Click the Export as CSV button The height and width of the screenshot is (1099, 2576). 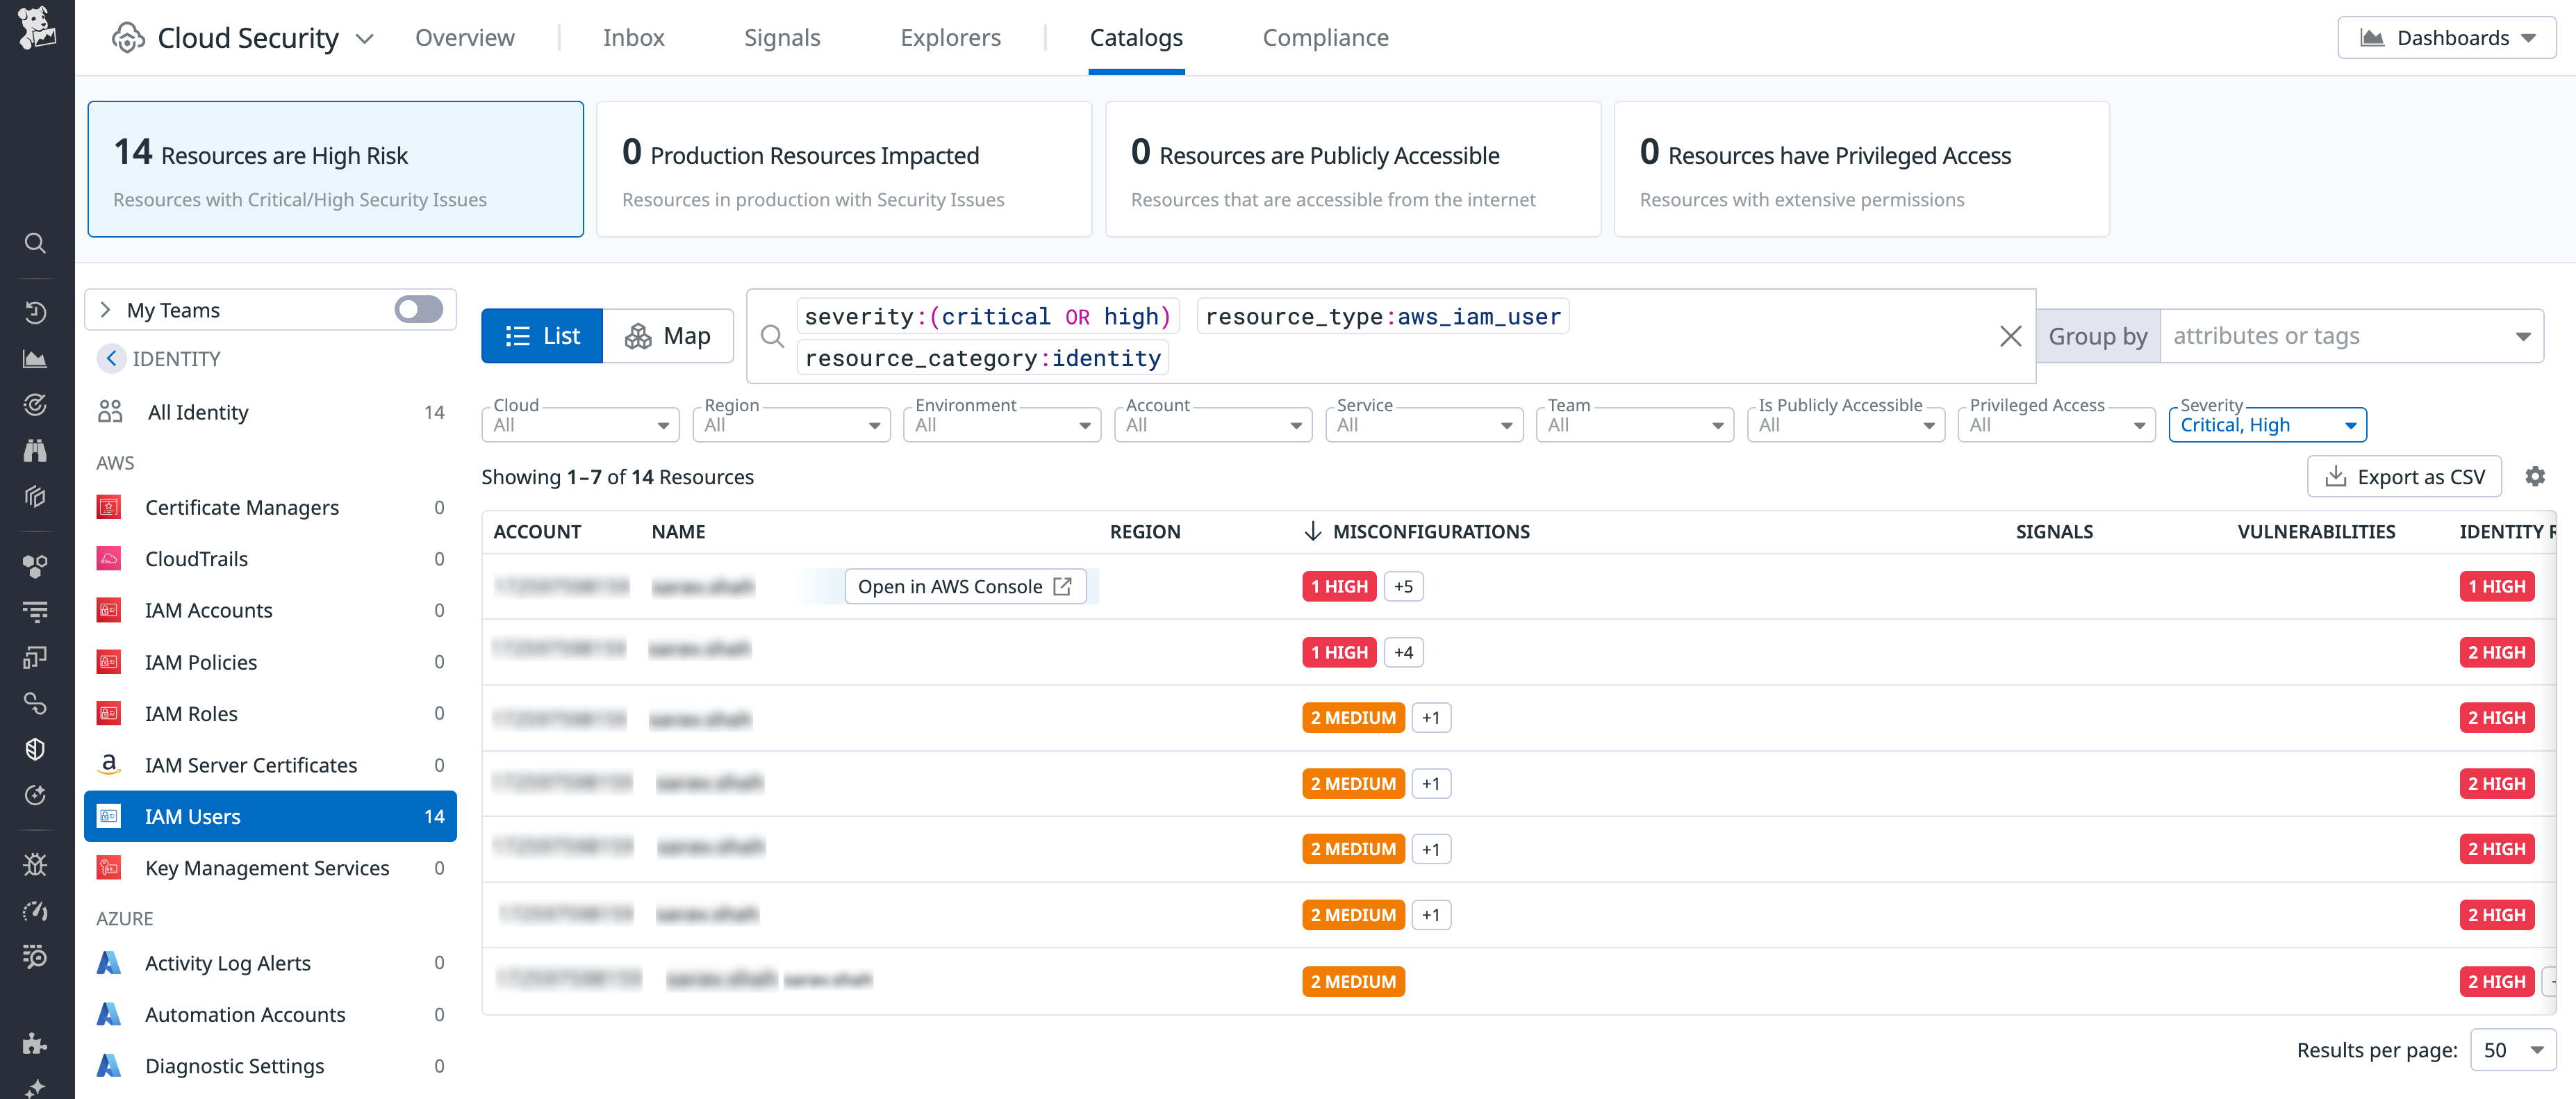click(x=2405, y=476)
